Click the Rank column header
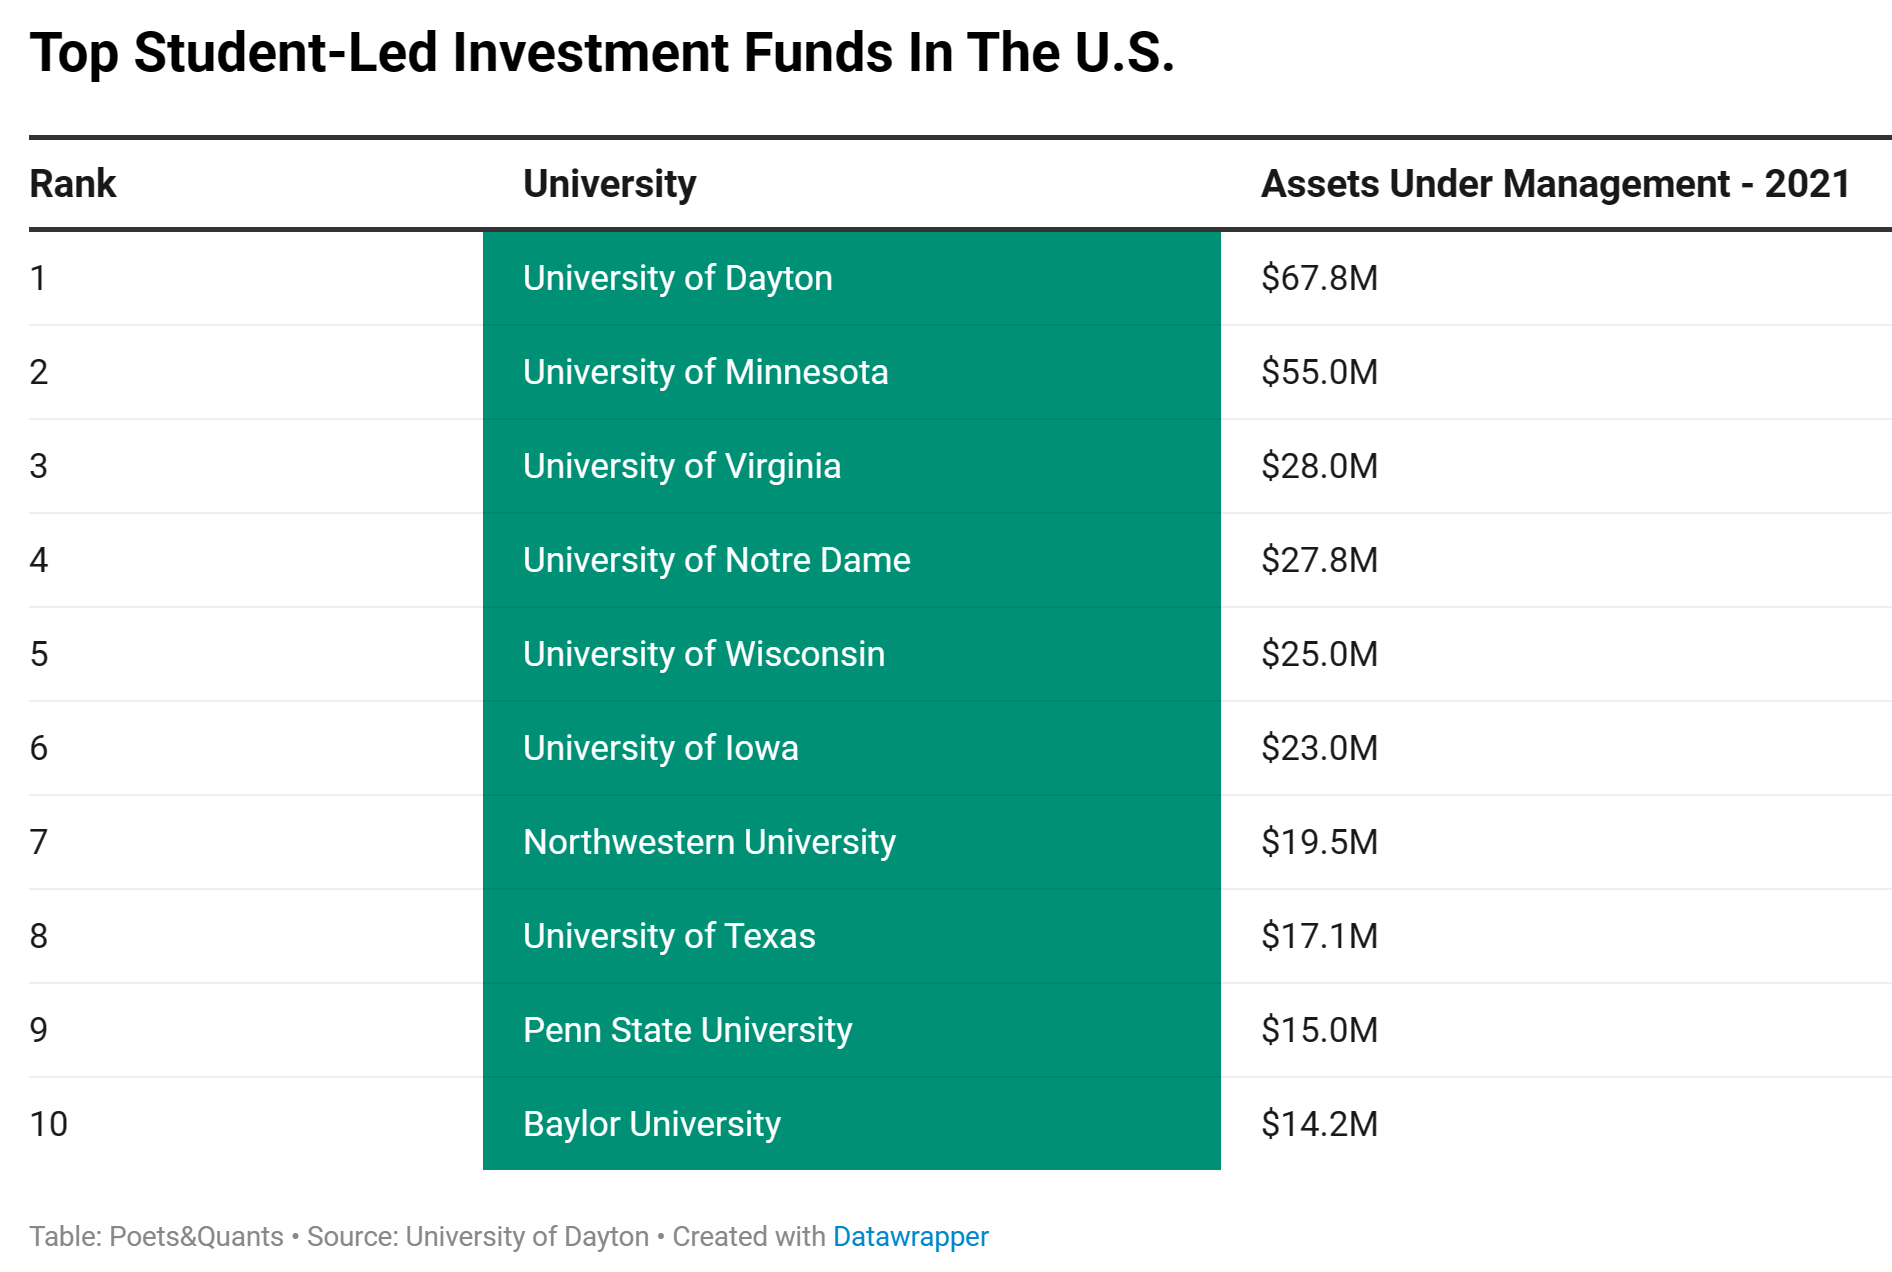Image resolution: width=1892 pixels, height=1272 pixels. tap(73, 184)
